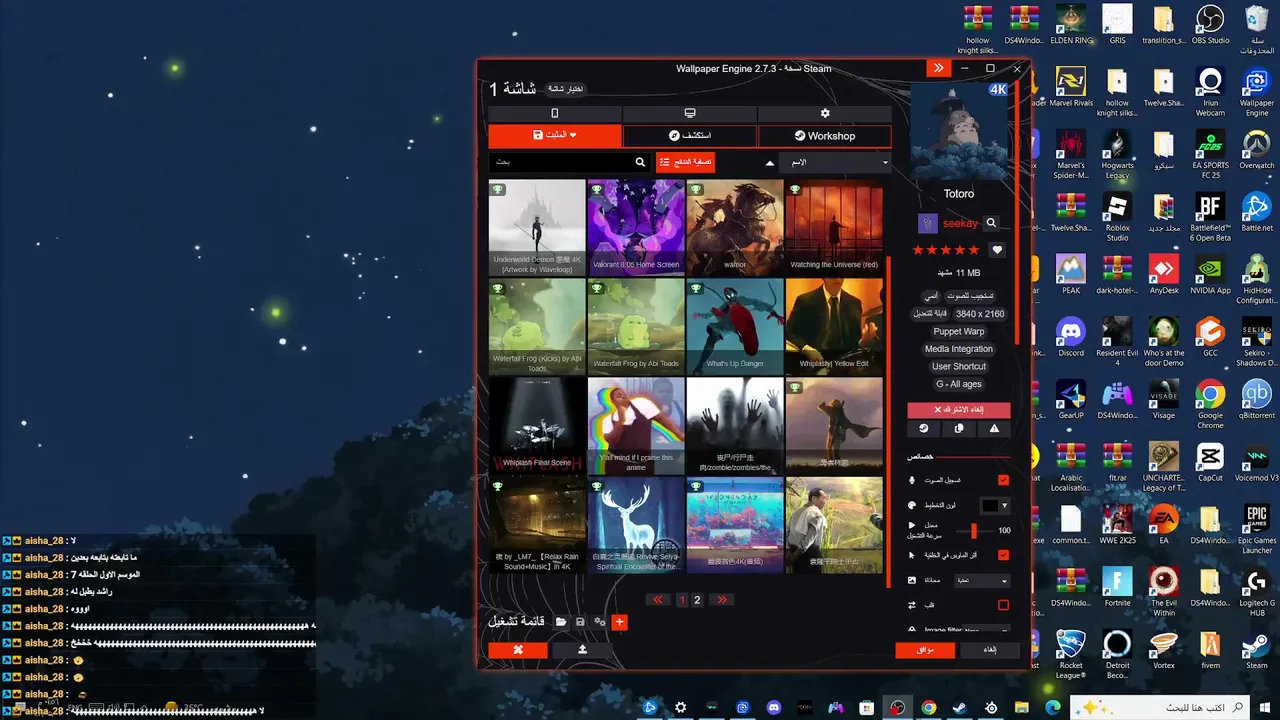1280x720 pixels.
Task: Toggle sort direction arrow
Action: (x=769, y=162)
